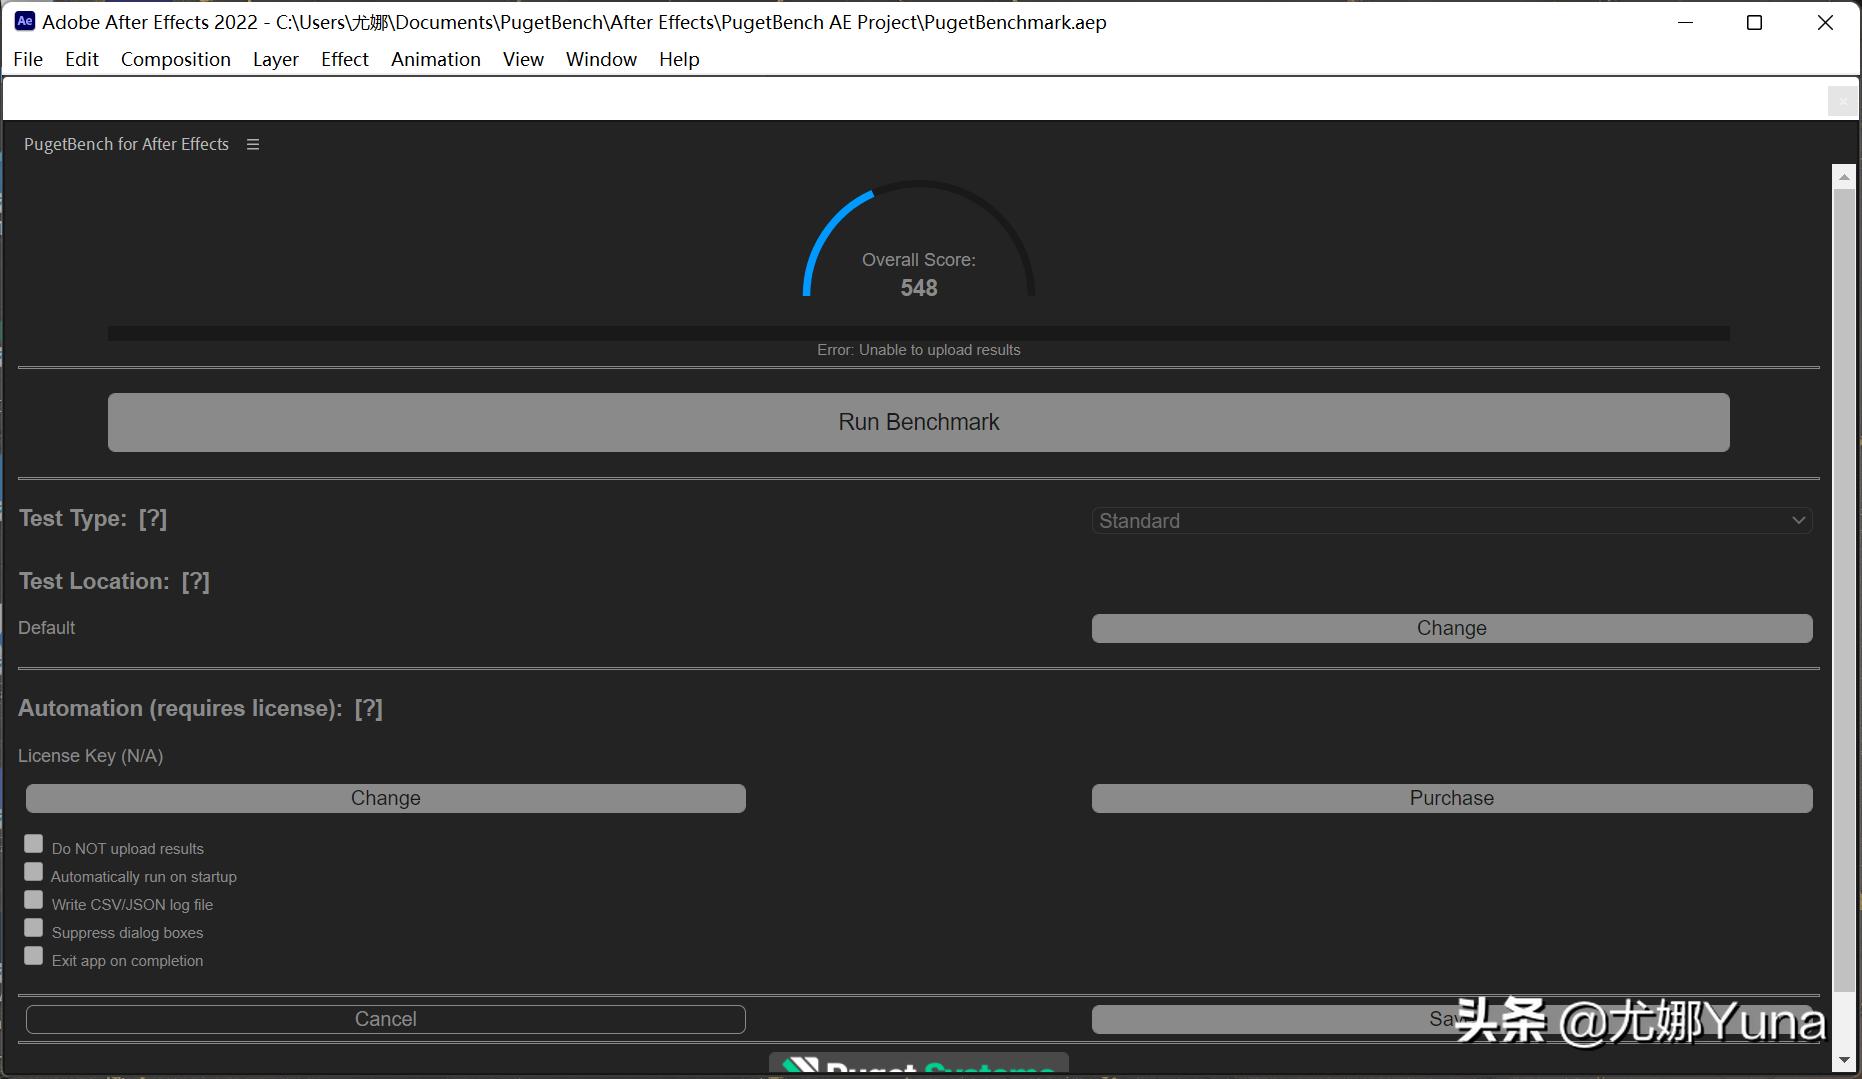Click Change button for License Key
Viewport: 1862px width, 1079px height.
point(386,798)
